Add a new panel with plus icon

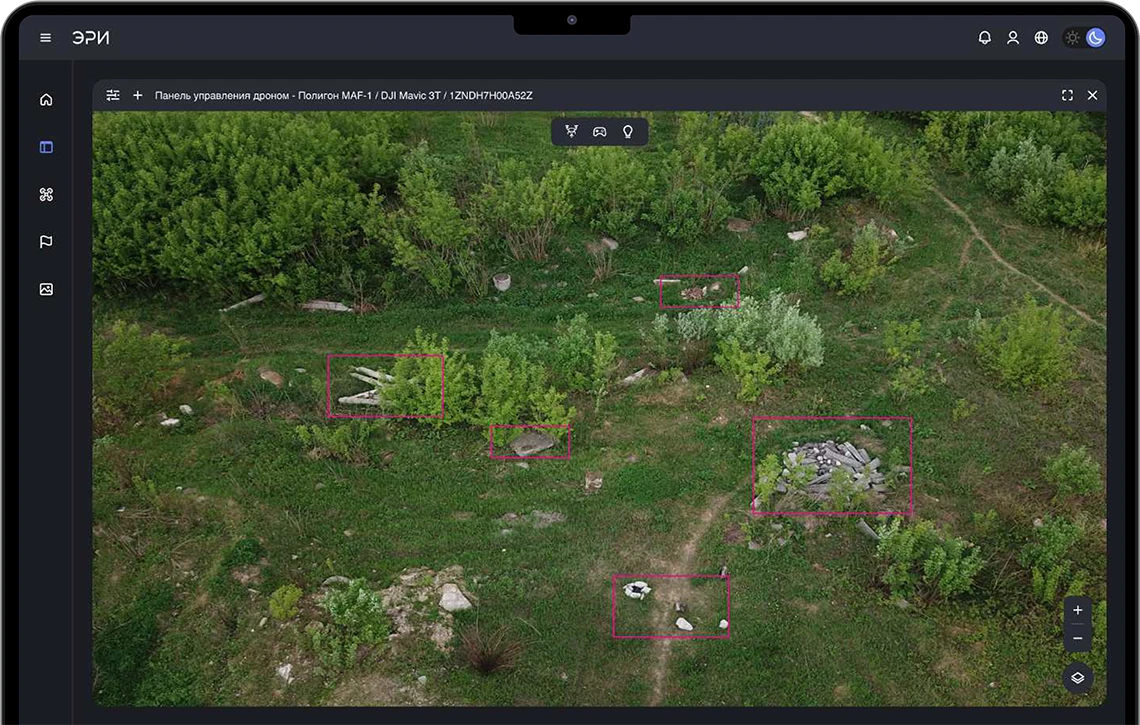pos(137,95)
